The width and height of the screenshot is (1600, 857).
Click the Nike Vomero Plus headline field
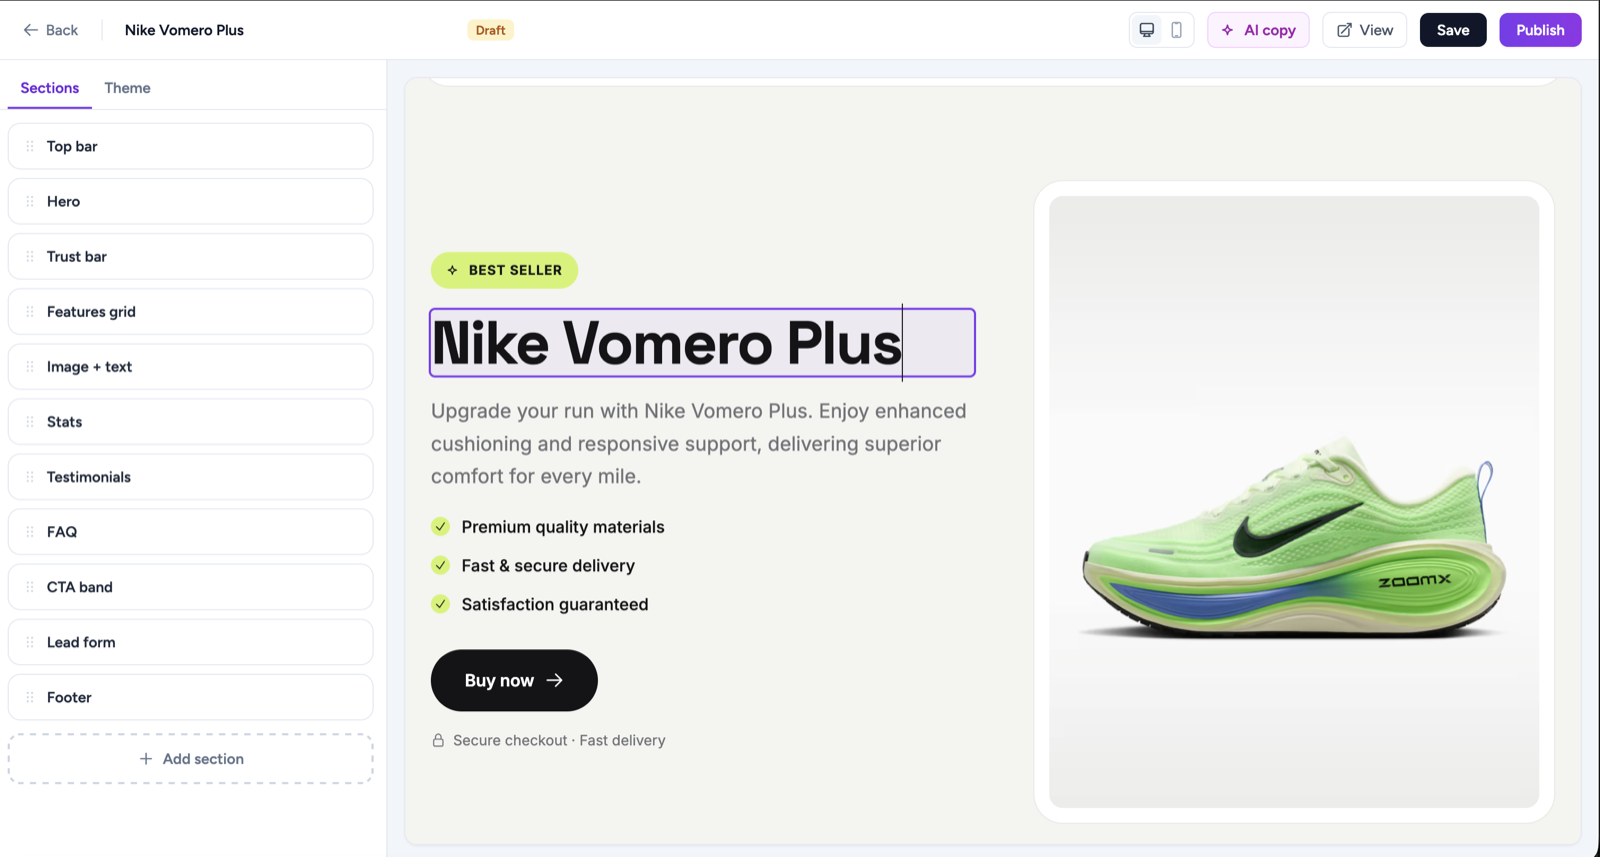click(702, 343)
